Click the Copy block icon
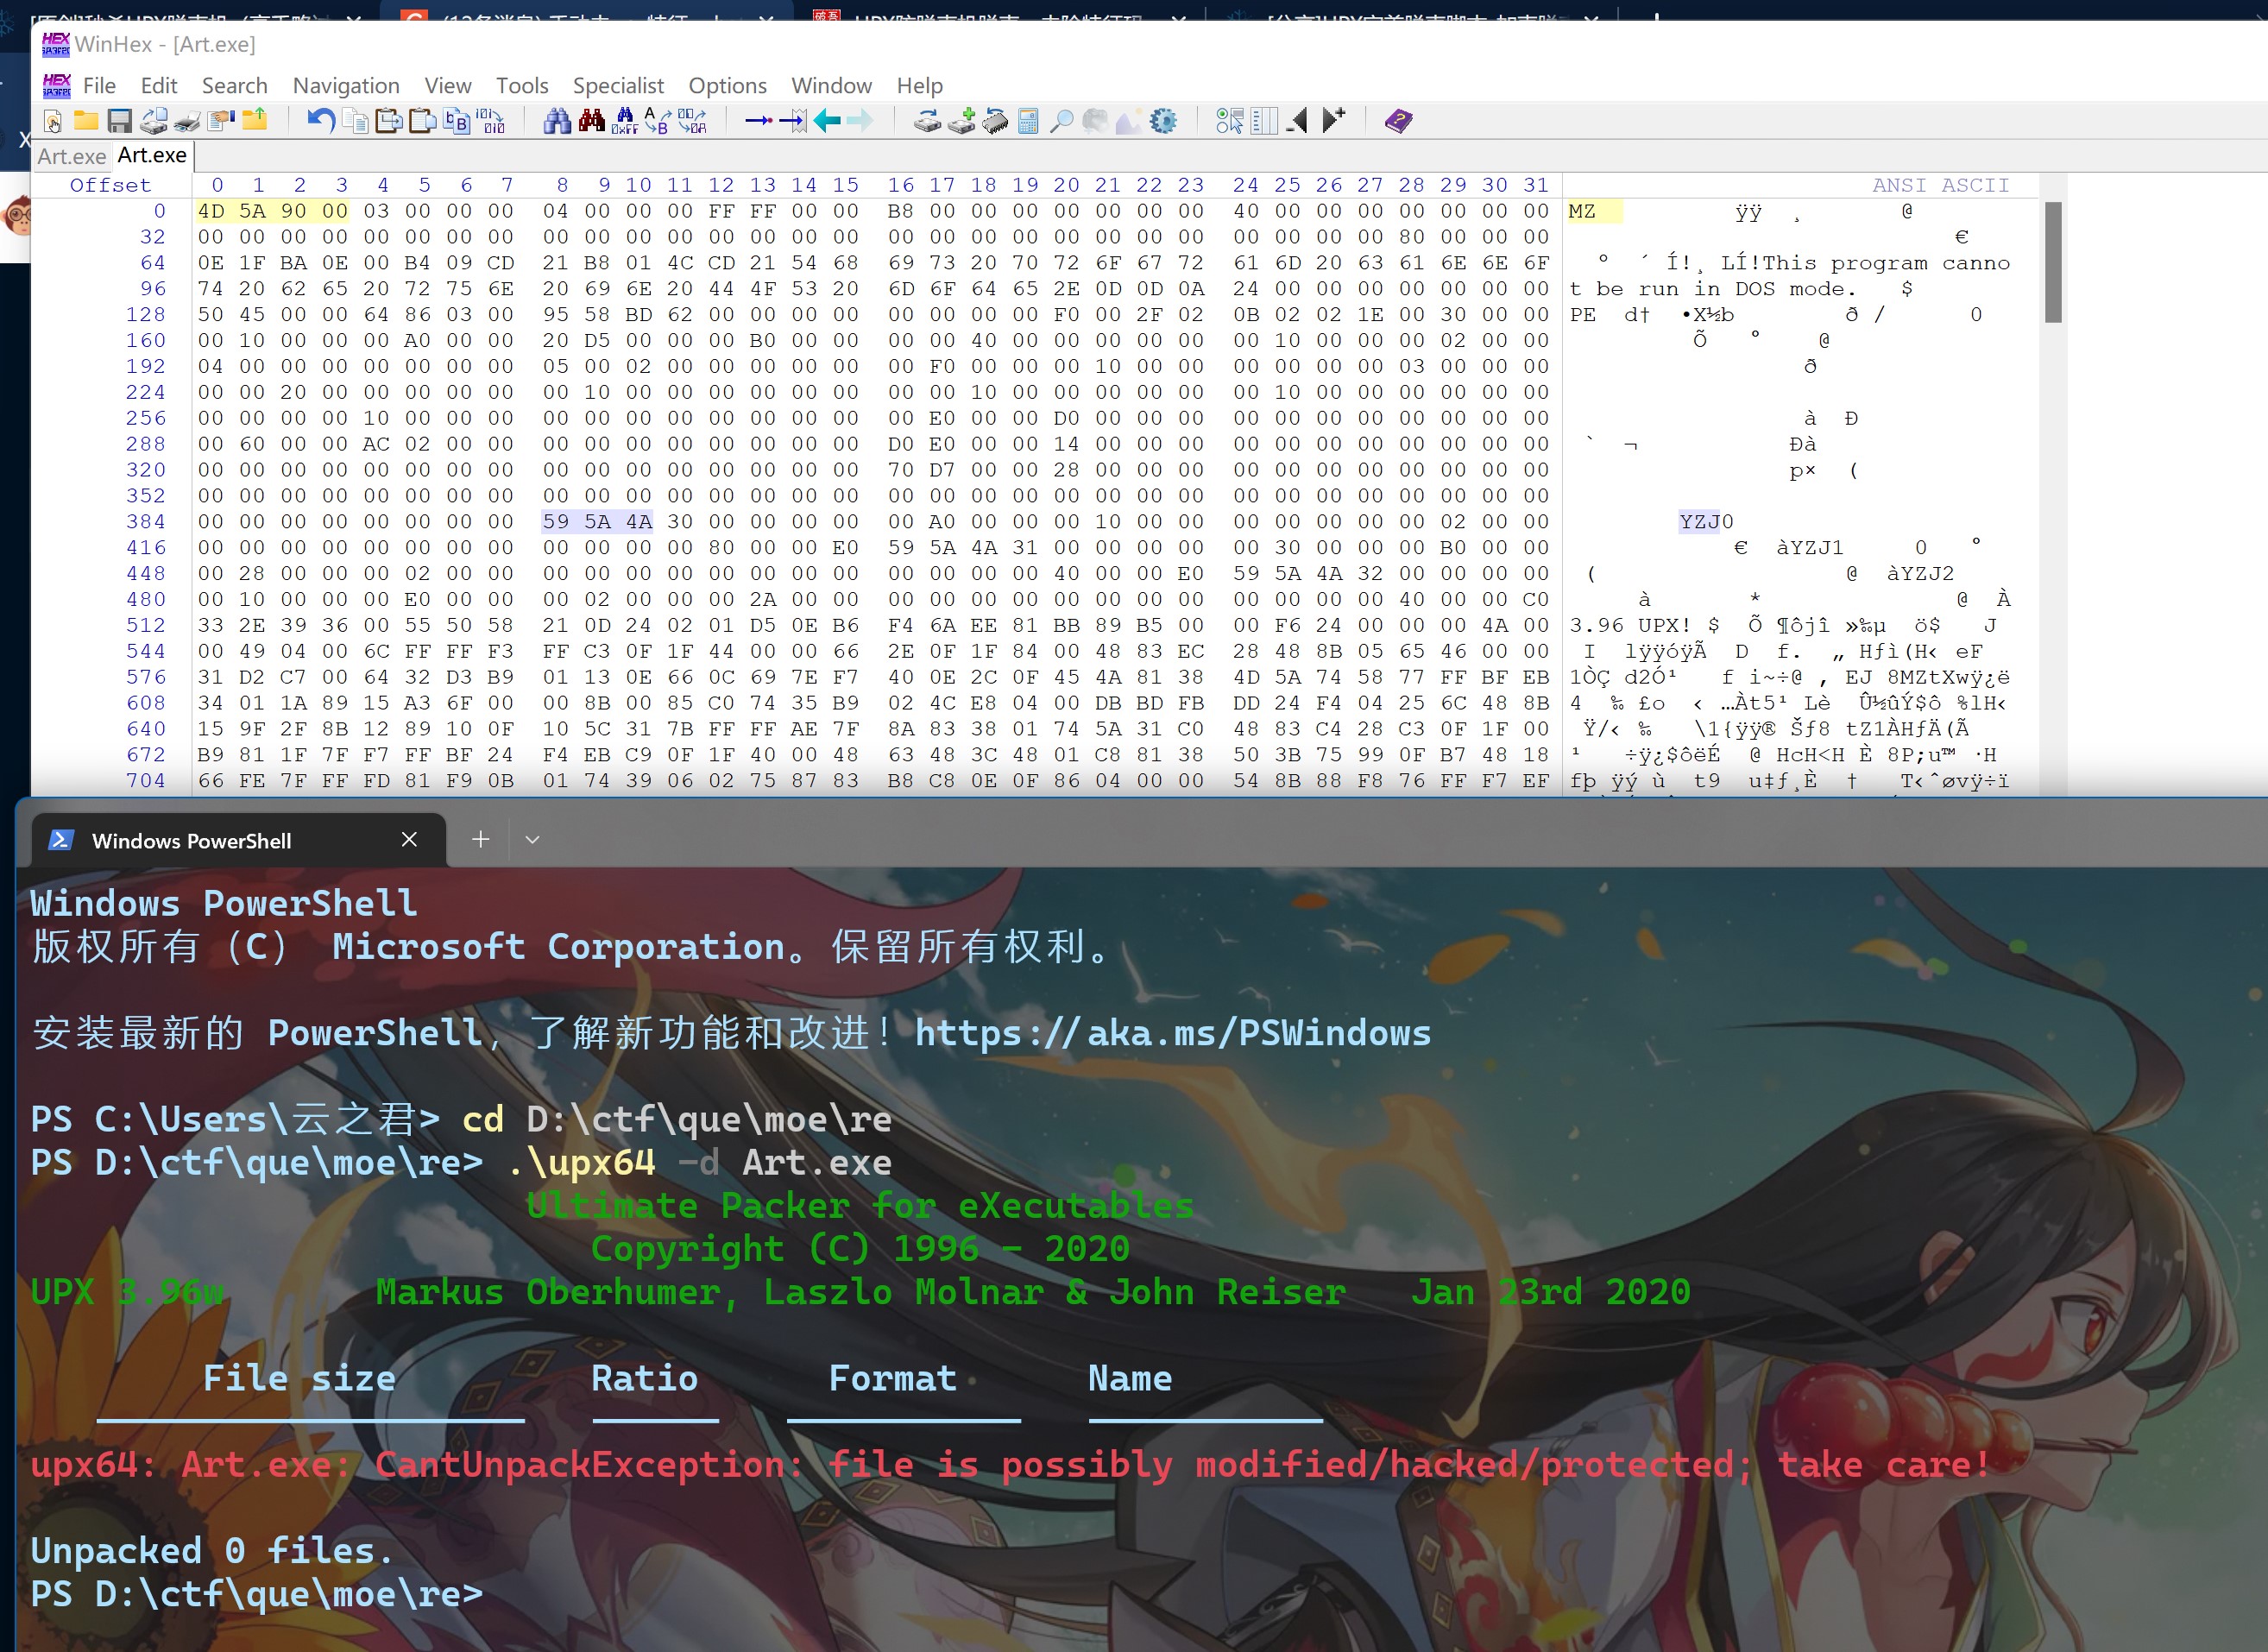2268x1652 pixels. tap(355, 122)
